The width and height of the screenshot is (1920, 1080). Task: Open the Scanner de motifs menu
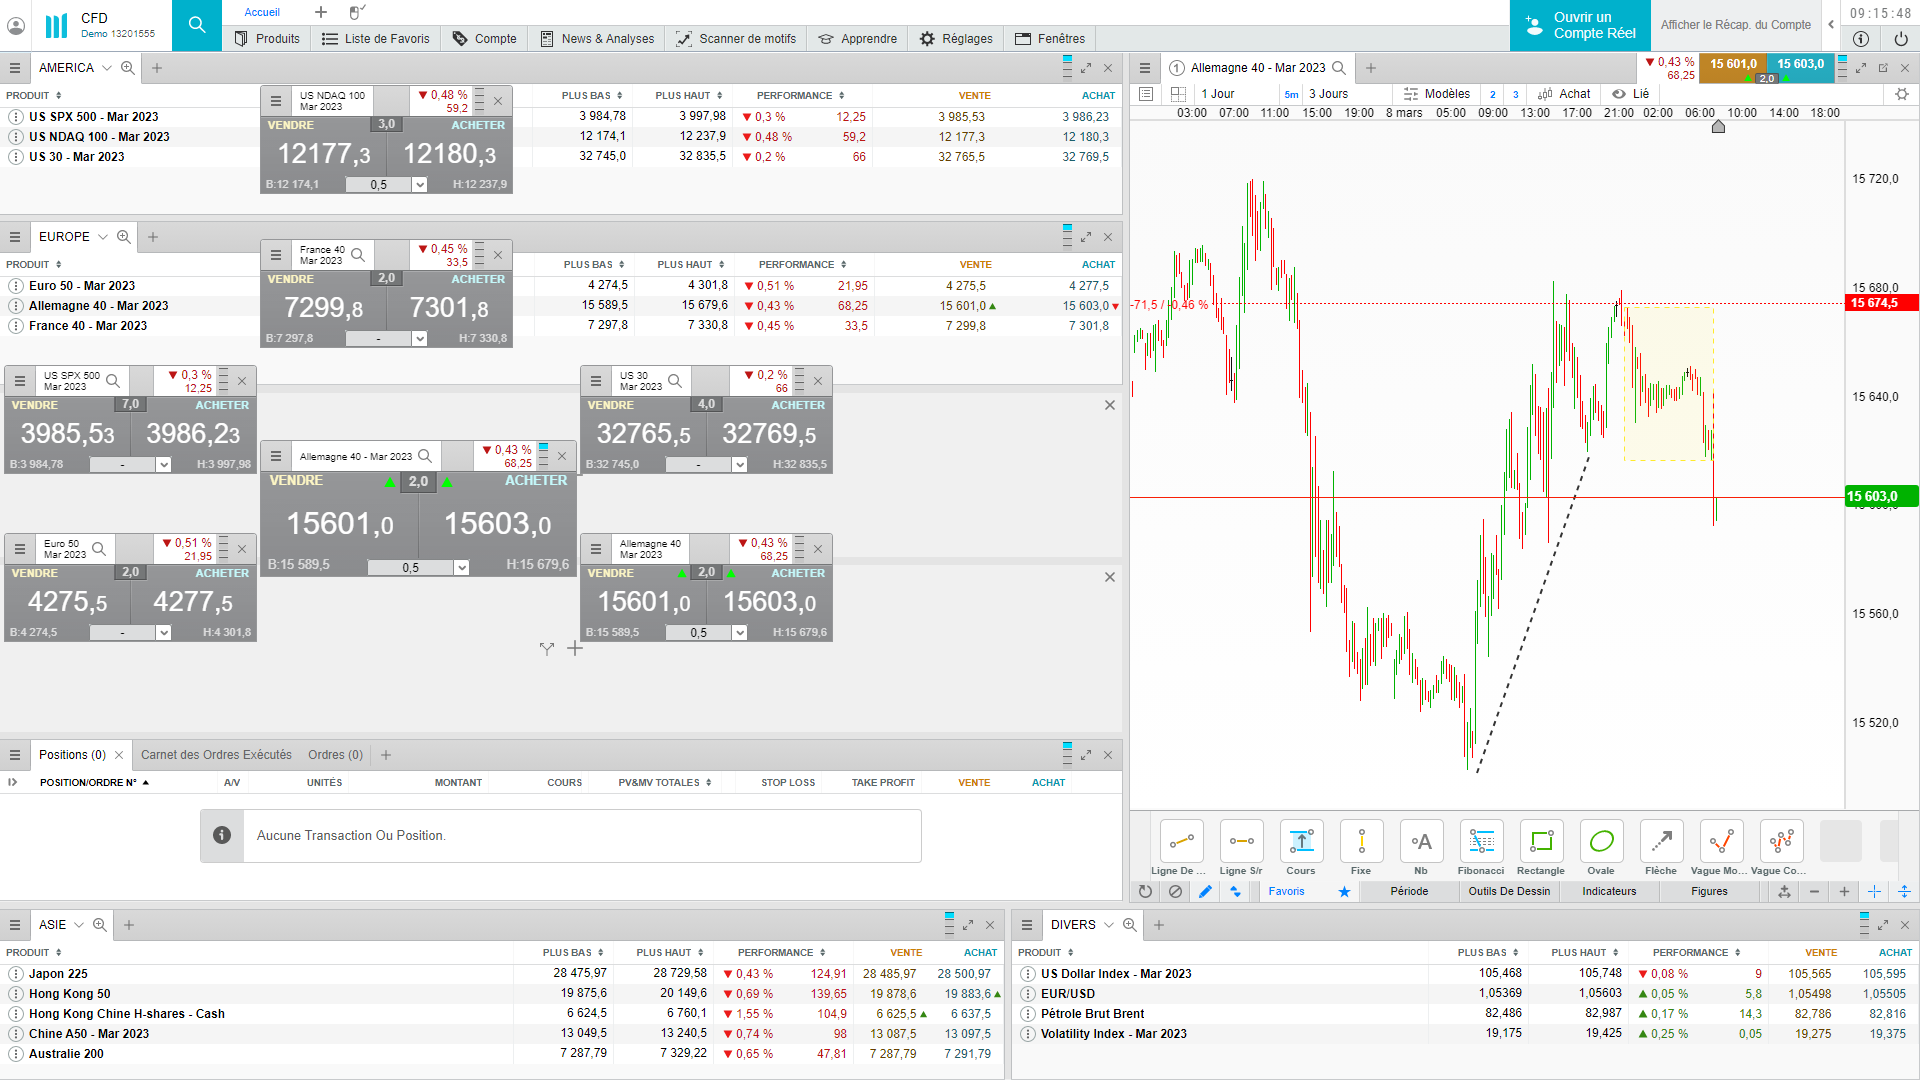[x=736, y=39]
